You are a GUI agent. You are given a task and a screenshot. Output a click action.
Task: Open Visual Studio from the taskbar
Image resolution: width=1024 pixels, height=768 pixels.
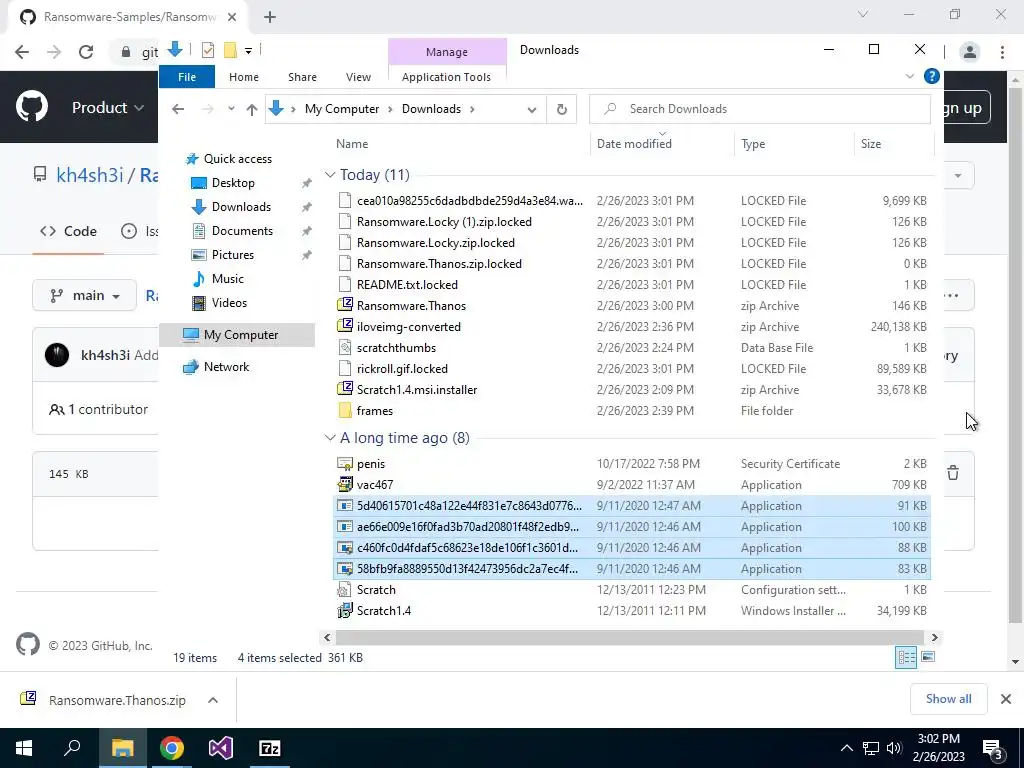(x=221, y=748)
